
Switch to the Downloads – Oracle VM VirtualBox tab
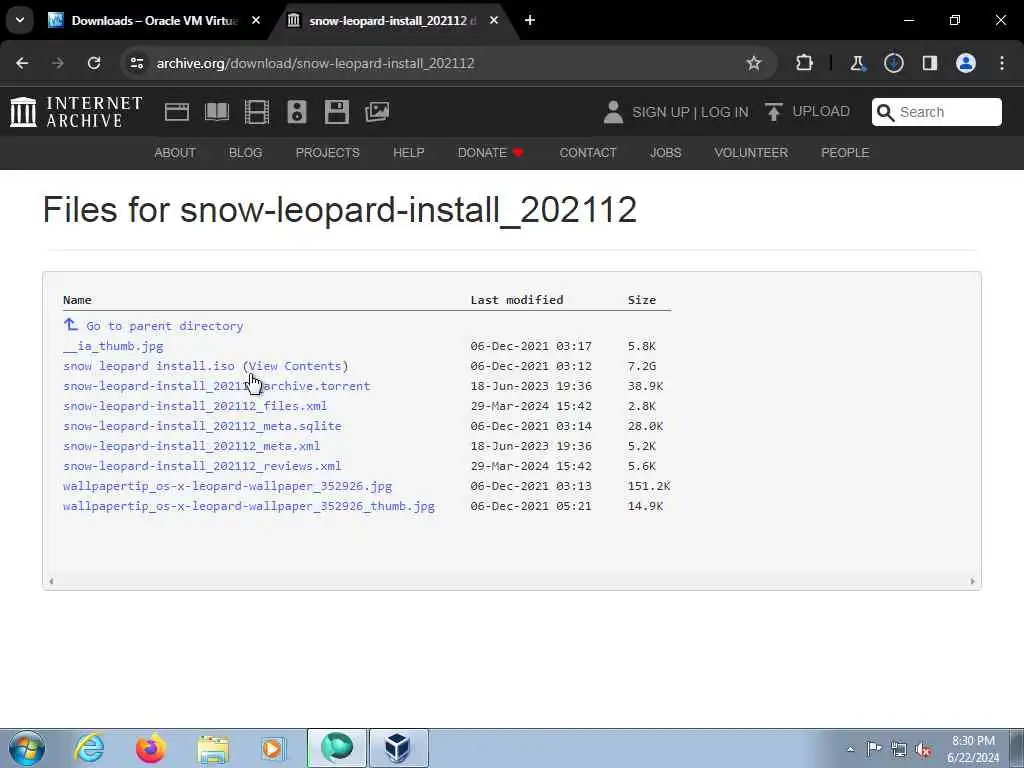point(154,21)
